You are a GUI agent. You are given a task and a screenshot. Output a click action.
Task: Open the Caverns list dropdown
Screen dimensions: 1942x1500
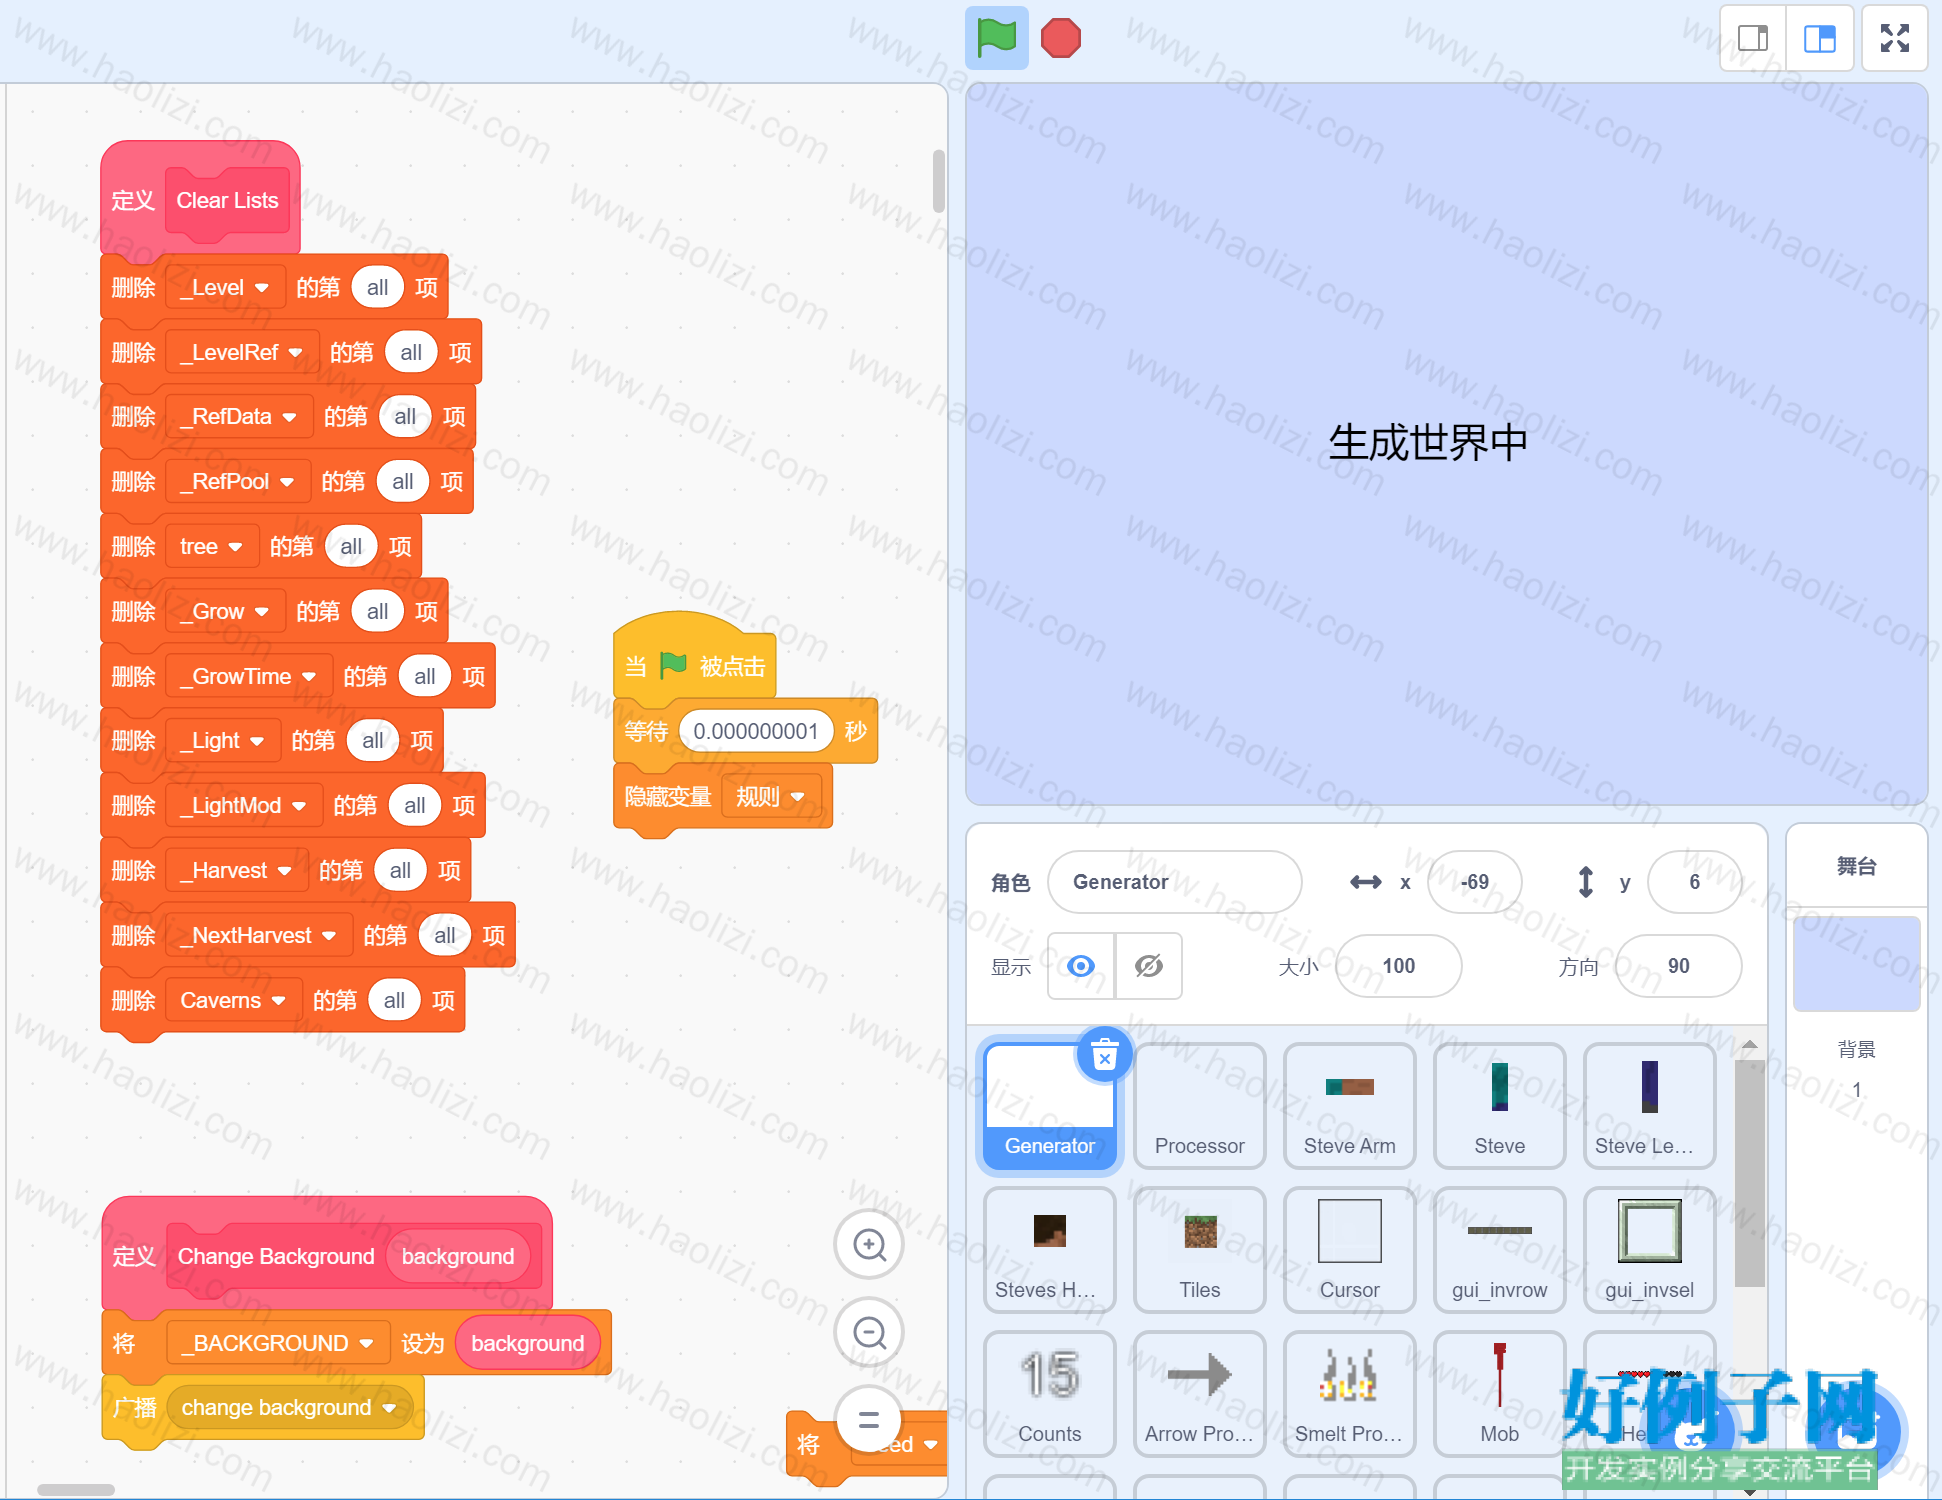[234, 1001]
